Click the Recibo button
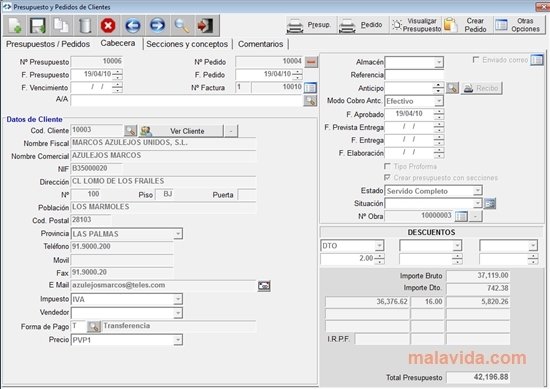Image resolution: width=550 pixels, height=389 pixels. (x=481, y=88)
